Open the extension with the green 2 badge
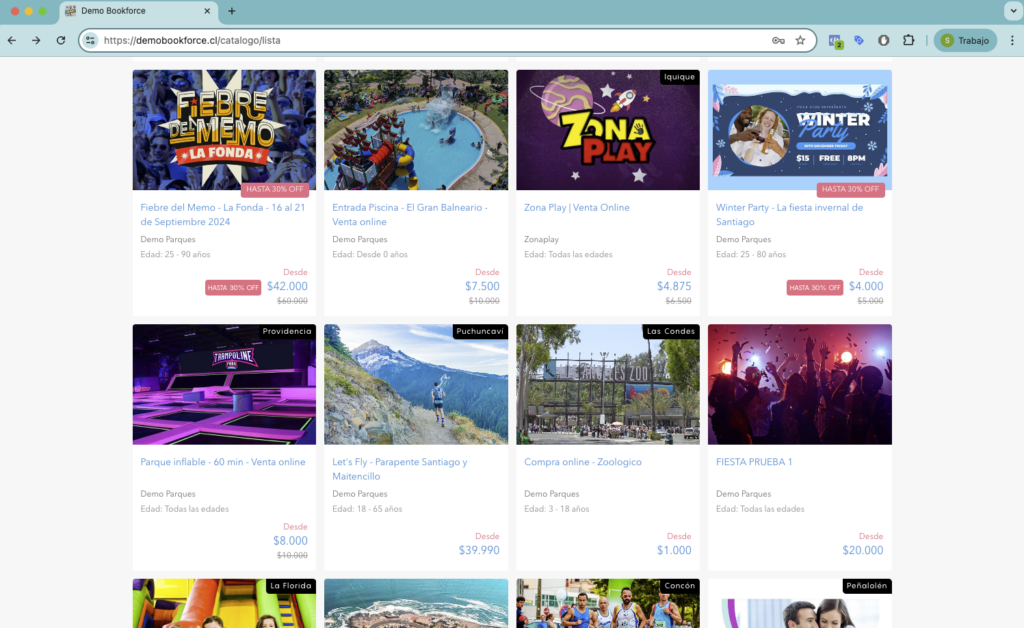Screen dimensions: 1024x628 [835, 41]
